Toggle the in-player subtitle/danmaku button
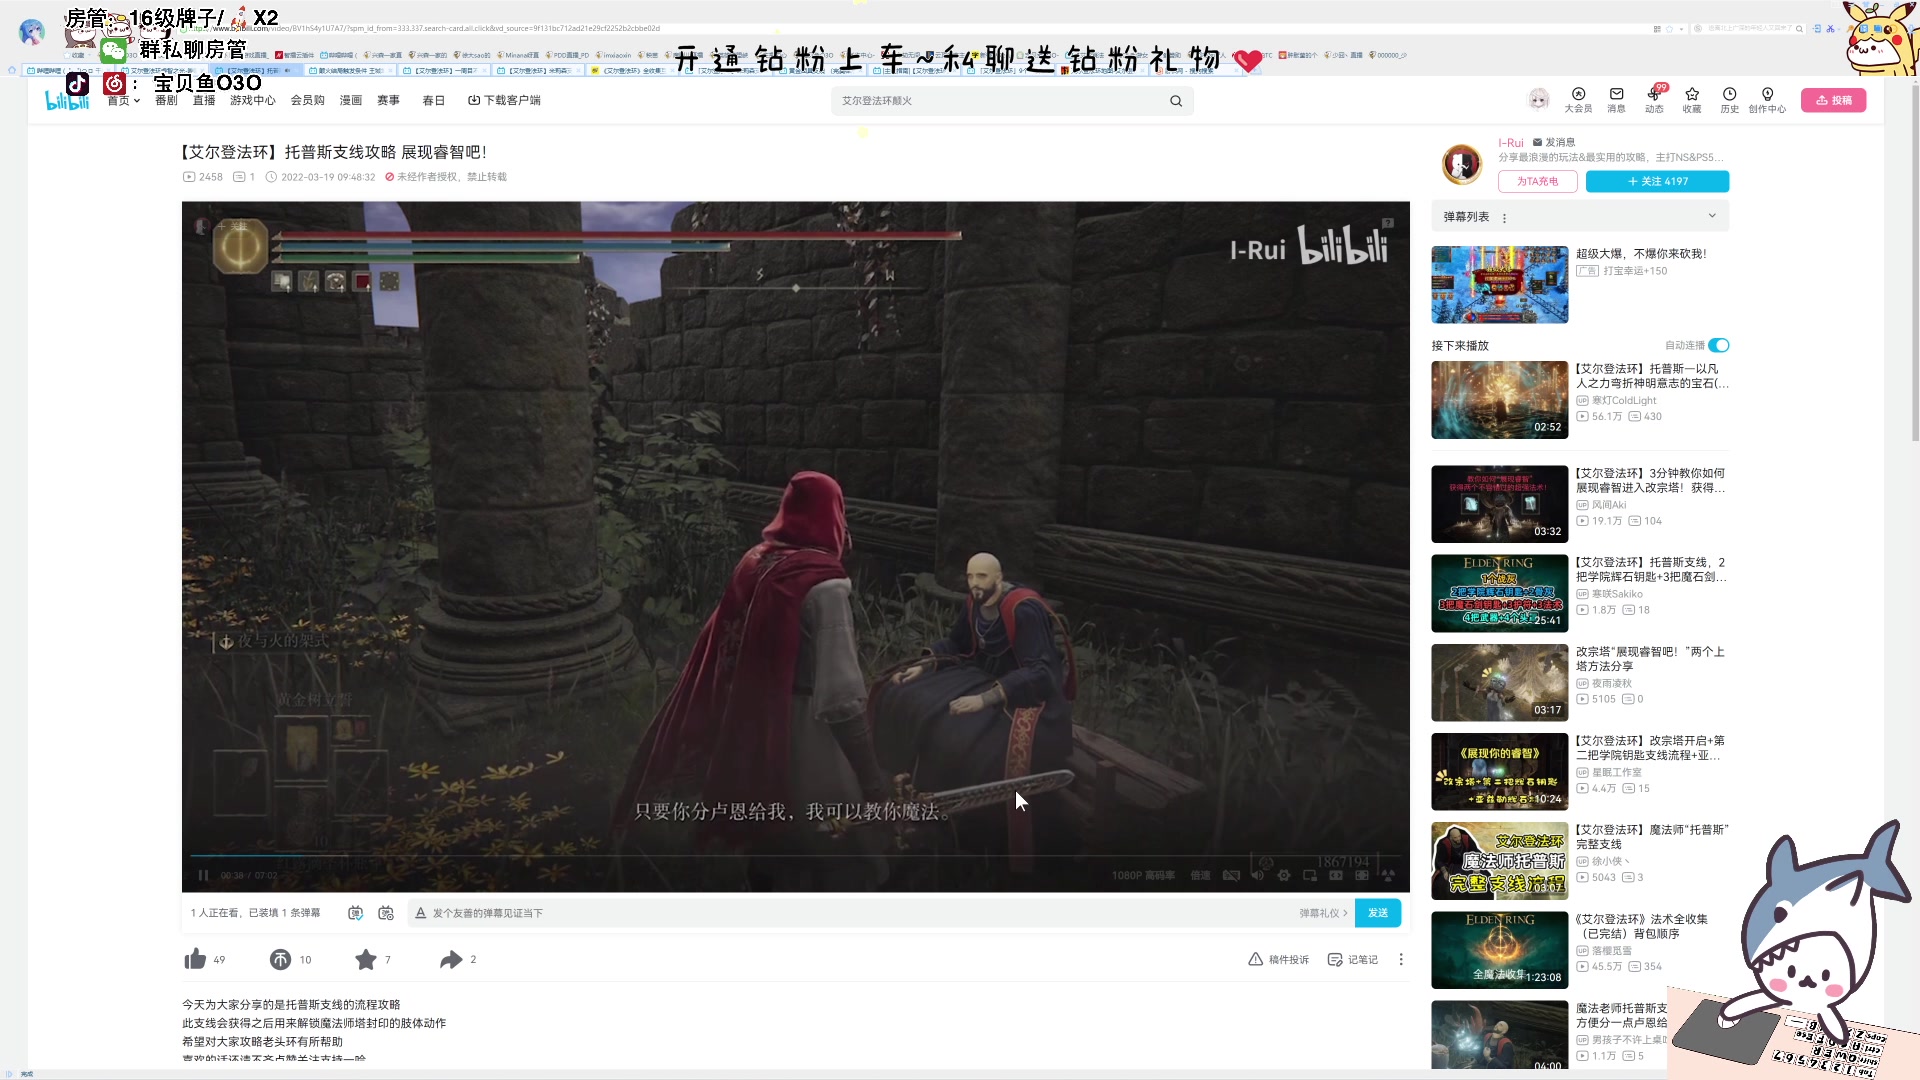The height and width of the screenshot is (1080, 1920). (x=1232, y=875)
